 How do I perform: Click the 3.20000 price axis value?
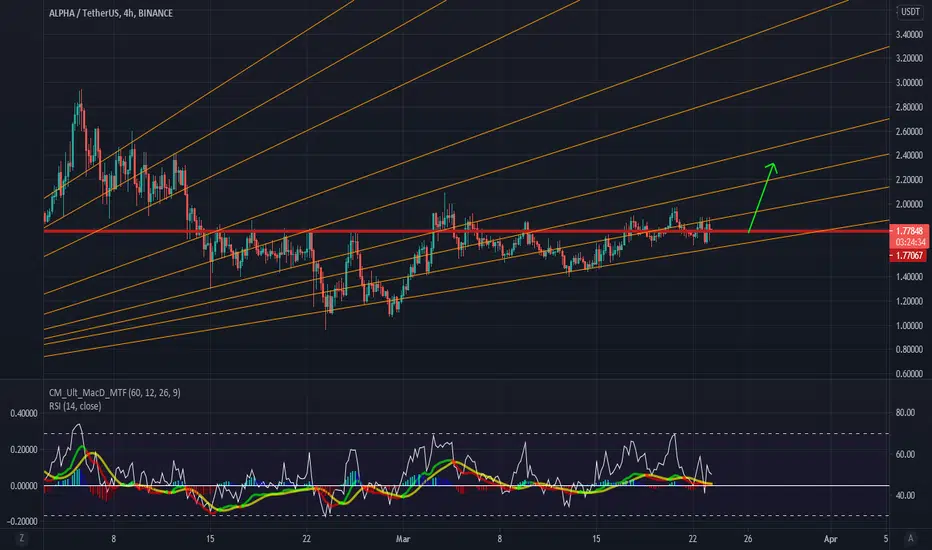click(909, 59)
